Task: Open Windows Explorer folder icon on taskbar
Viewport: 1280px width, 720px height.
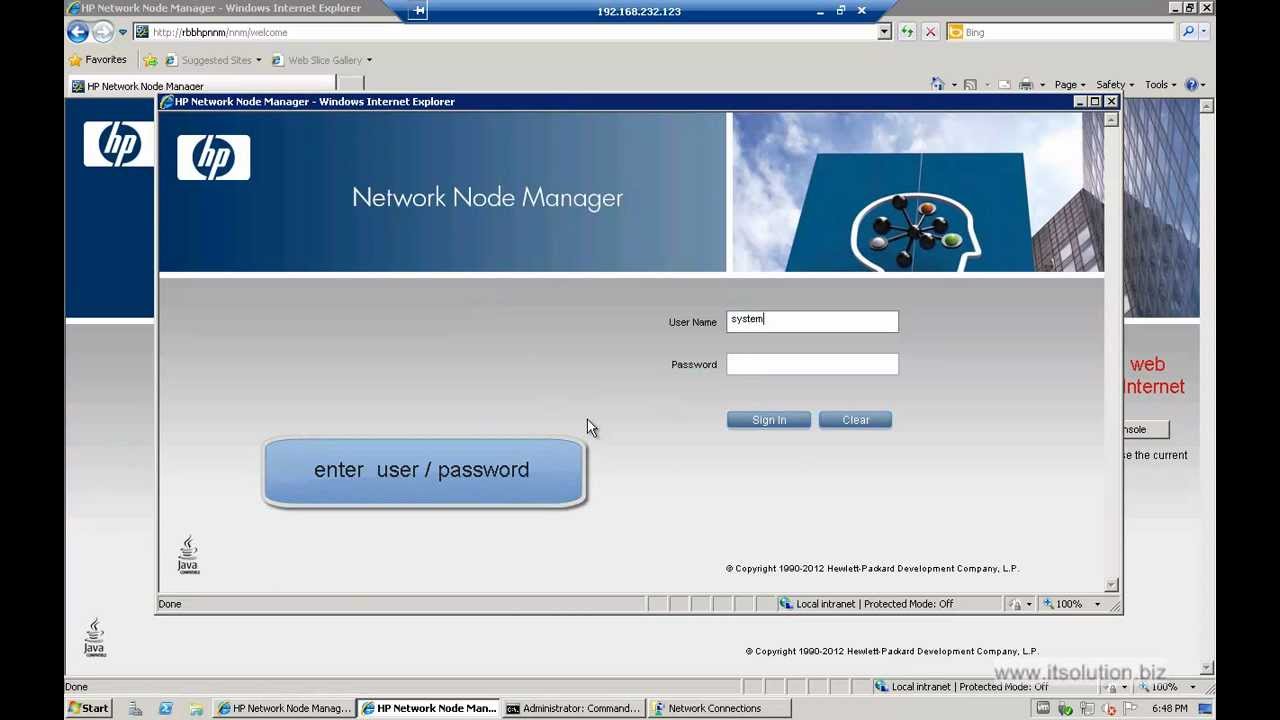Action: (196, 709)
